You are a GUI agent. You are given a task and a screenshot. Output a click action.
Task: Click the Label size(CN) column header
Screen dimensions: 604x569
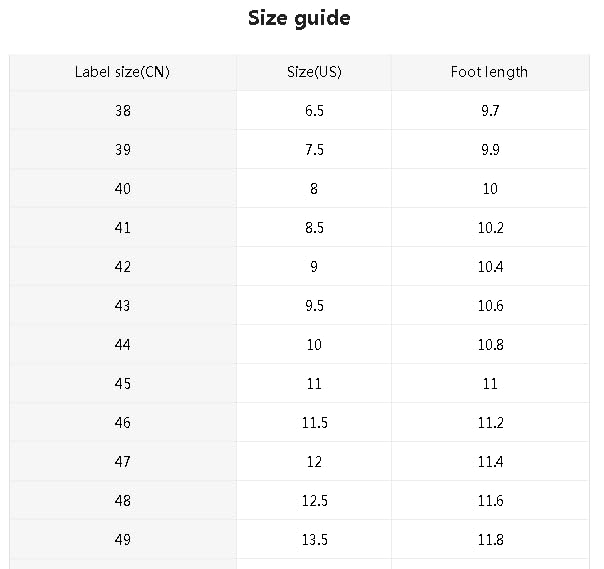click(x=122, y=72)
